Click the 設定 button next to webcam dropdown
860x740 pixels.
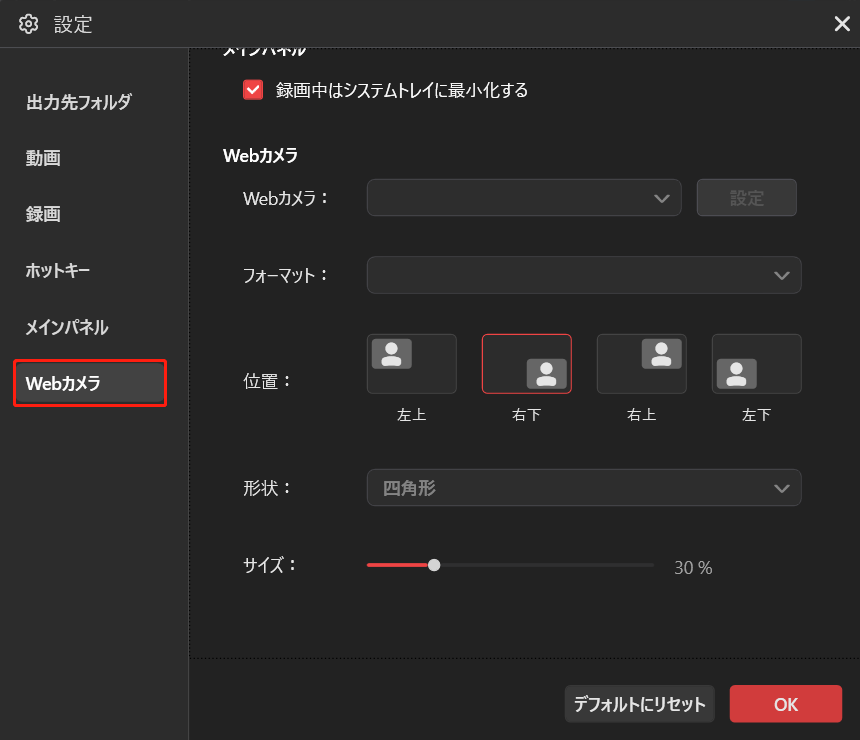coord(746,197)
